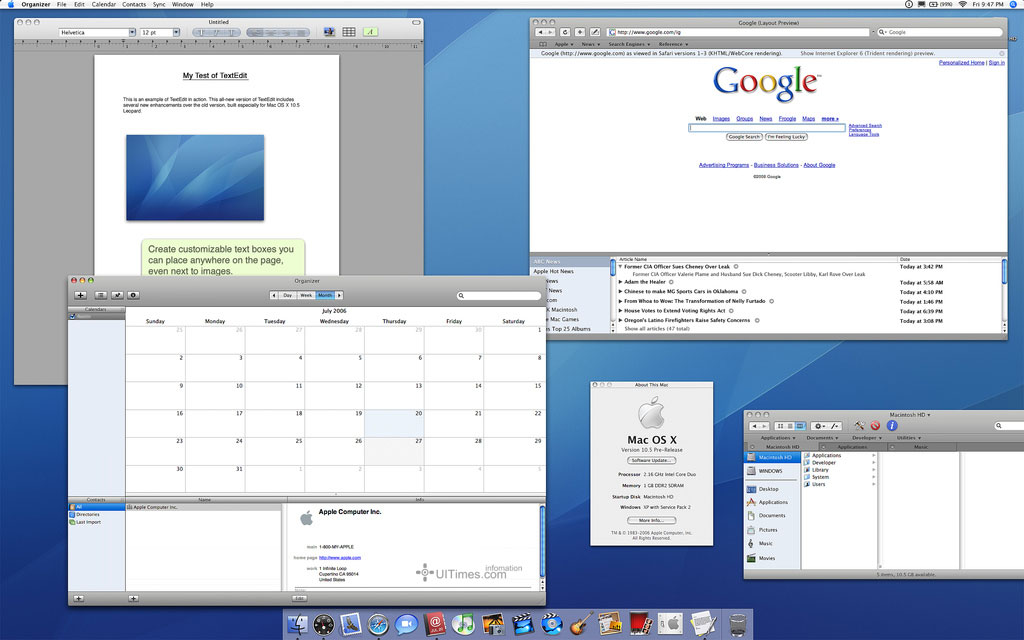The width and height of the screenshot is (1024, 640).
Task: Click the wallpaper image in TextEdit document
Action: point(195,178)
